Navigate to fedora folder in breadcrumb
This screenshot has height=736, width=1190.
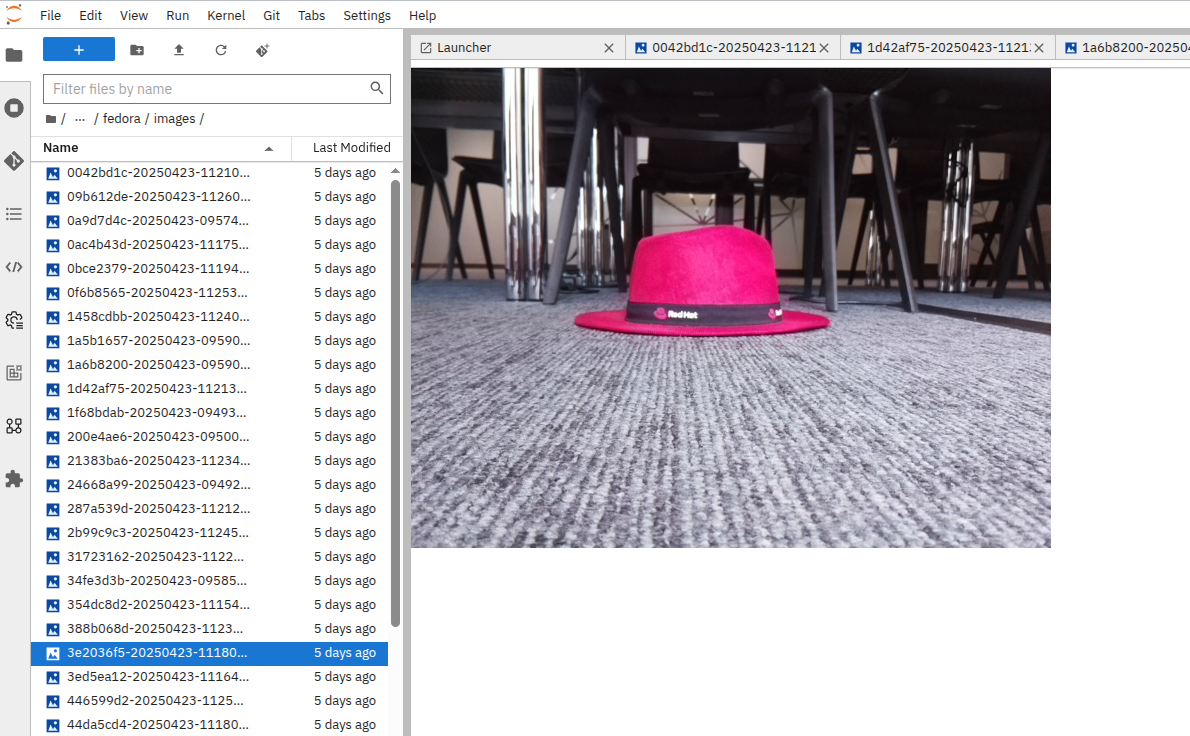(122, 119)
